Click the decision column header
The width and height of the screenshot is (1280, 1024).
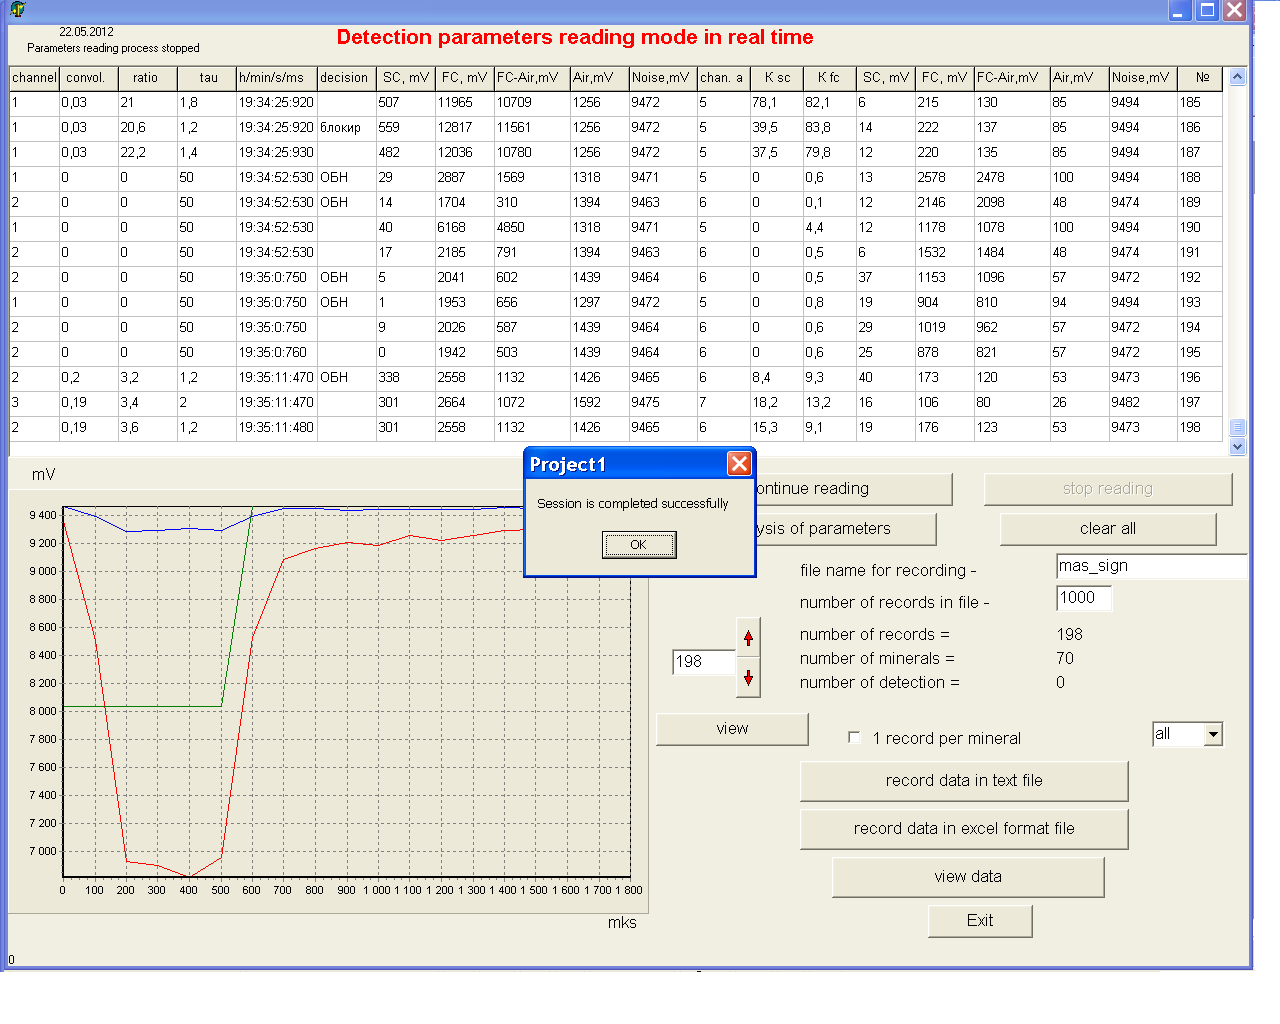click(345, 78)
